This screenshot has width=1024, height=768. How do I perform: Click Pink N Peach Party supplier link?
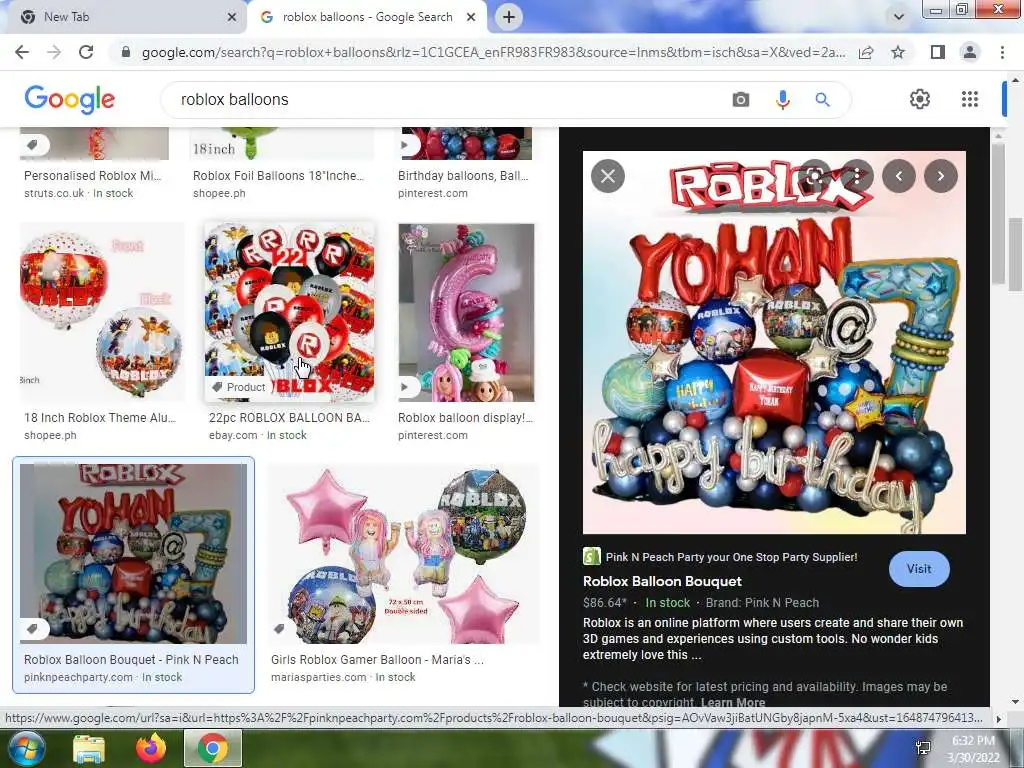731,557
